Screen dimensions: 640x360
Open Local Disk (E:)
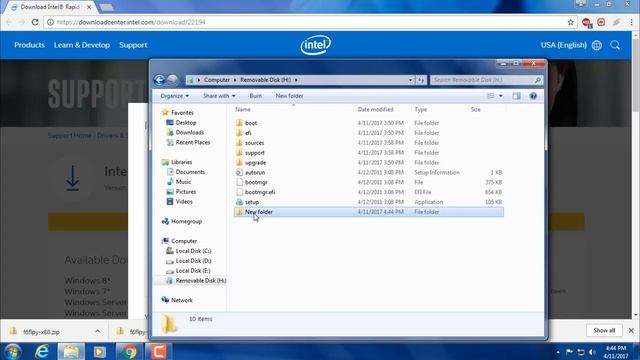coord(193,271)
